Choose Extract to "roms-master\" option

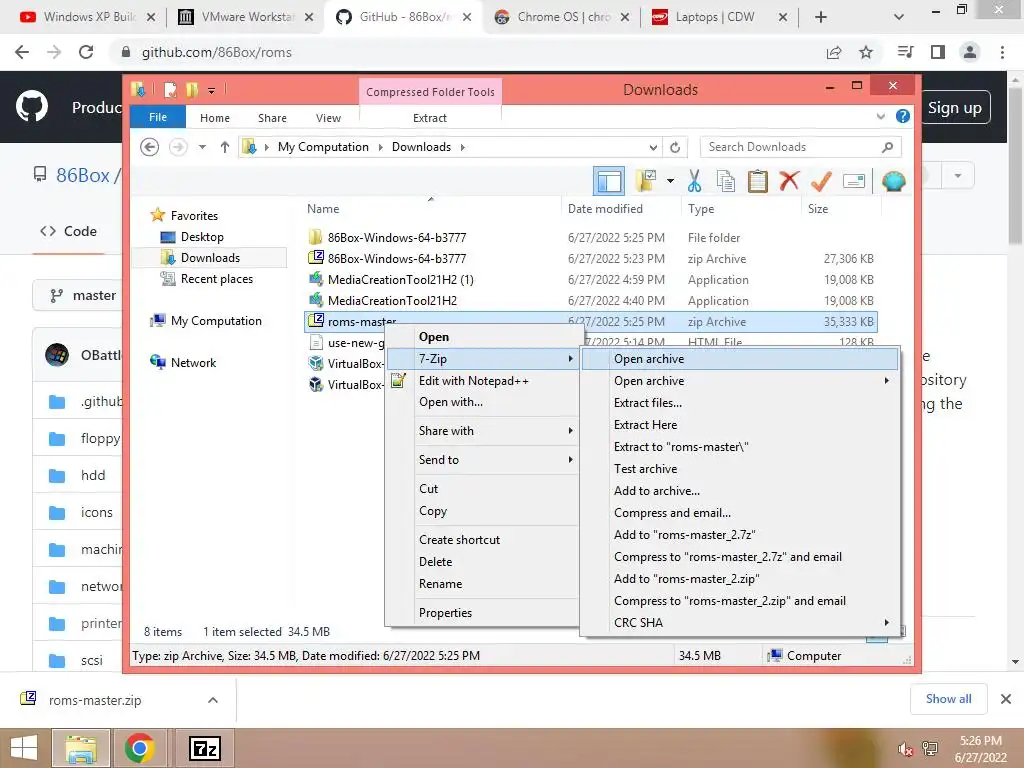coord(740,447)
